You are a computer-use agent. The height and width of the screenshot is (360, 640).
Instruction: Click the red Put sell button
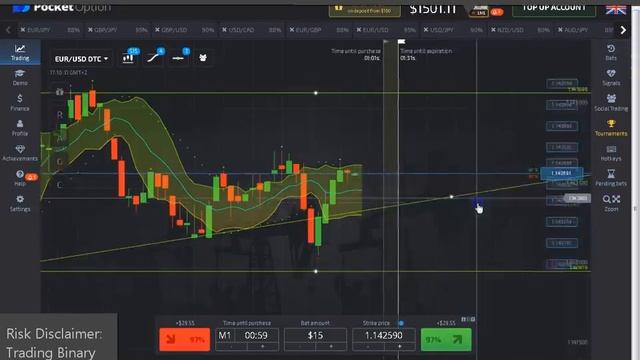[x=184, y=339]
